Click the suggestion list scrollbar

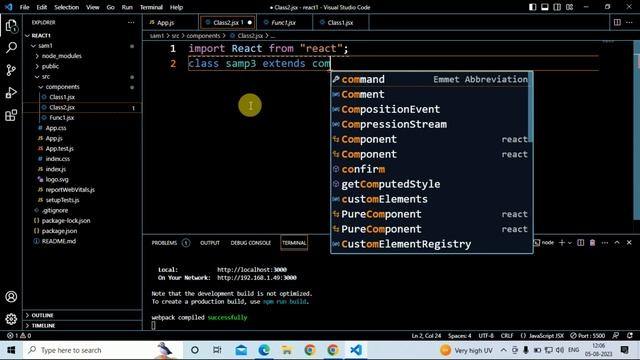531,107
